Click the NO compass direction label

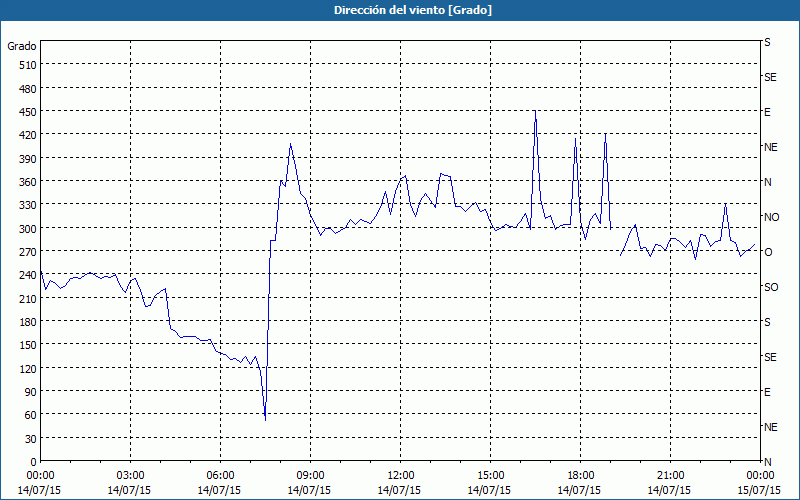tap(771, 217)
